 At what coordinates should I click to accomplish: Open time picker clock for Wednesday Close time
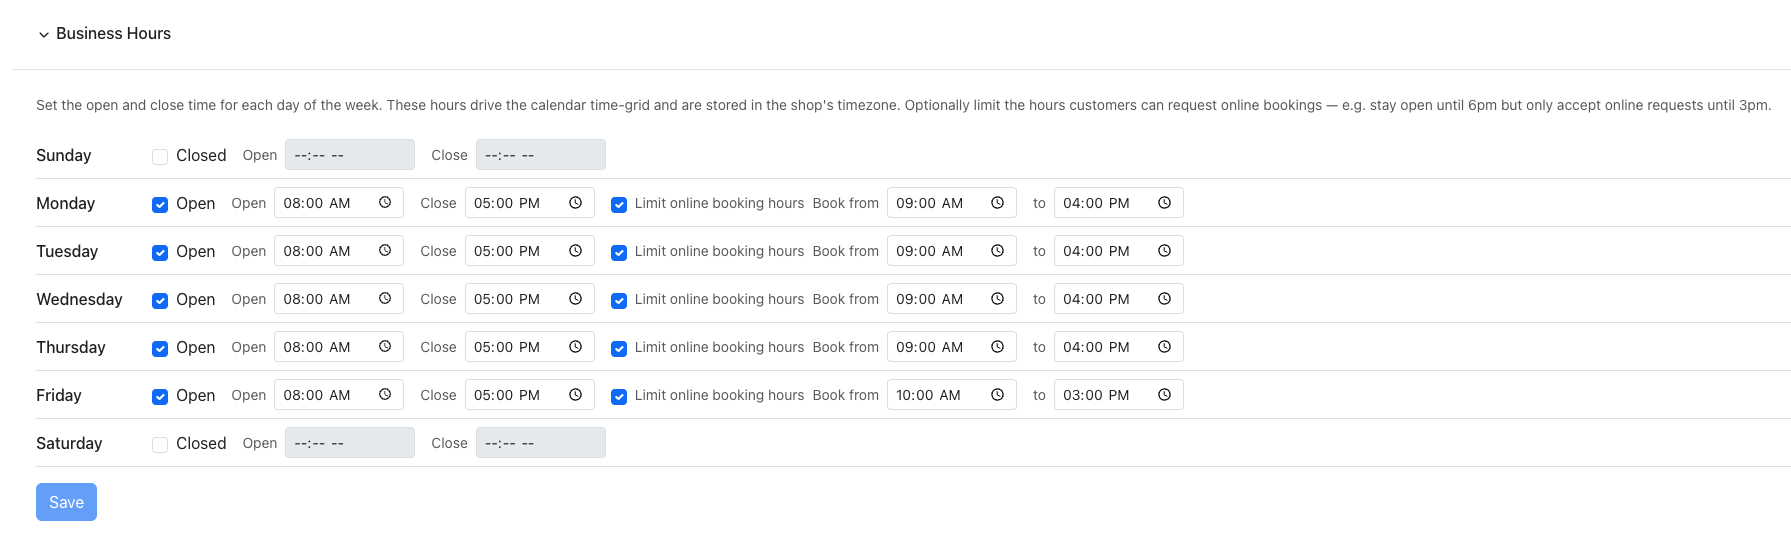point(576,299)
